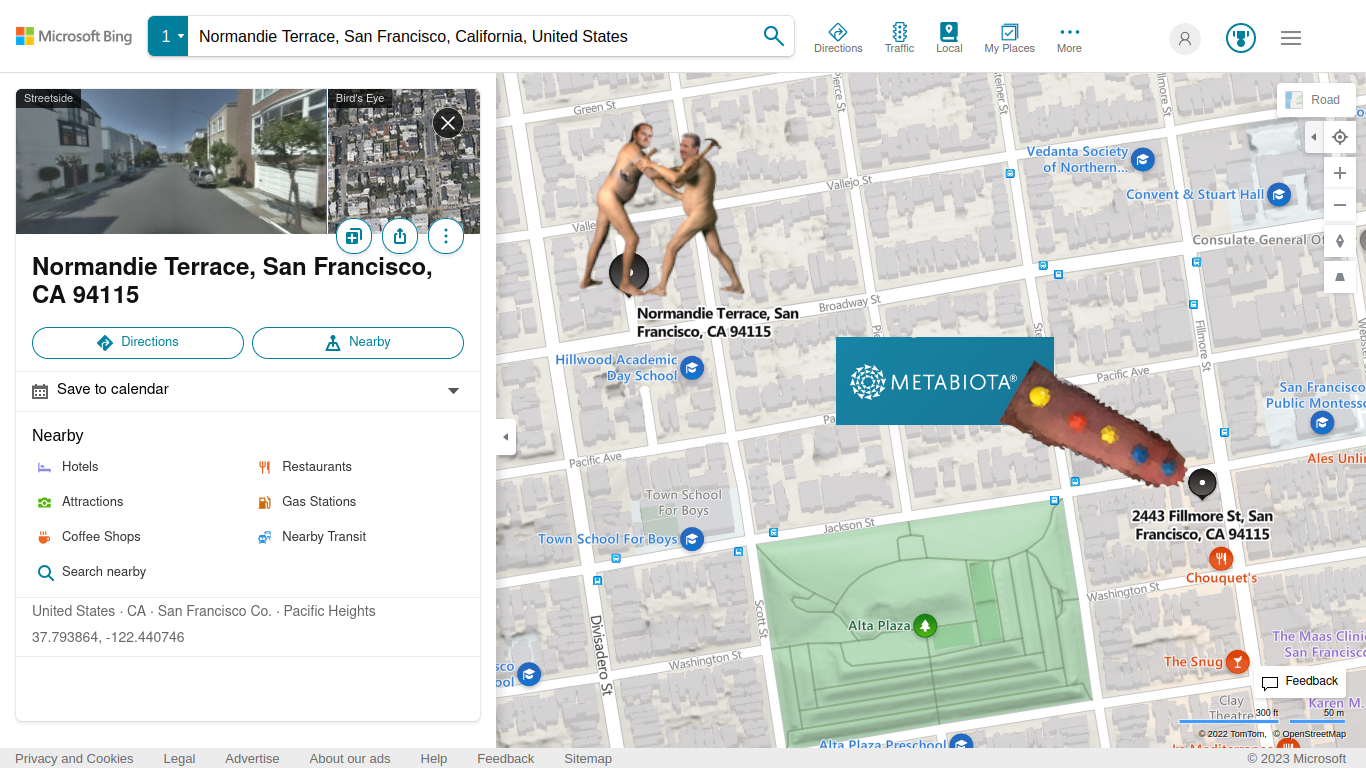Select the 2443 Fillmore St map pin

(x=1202, y=484)
